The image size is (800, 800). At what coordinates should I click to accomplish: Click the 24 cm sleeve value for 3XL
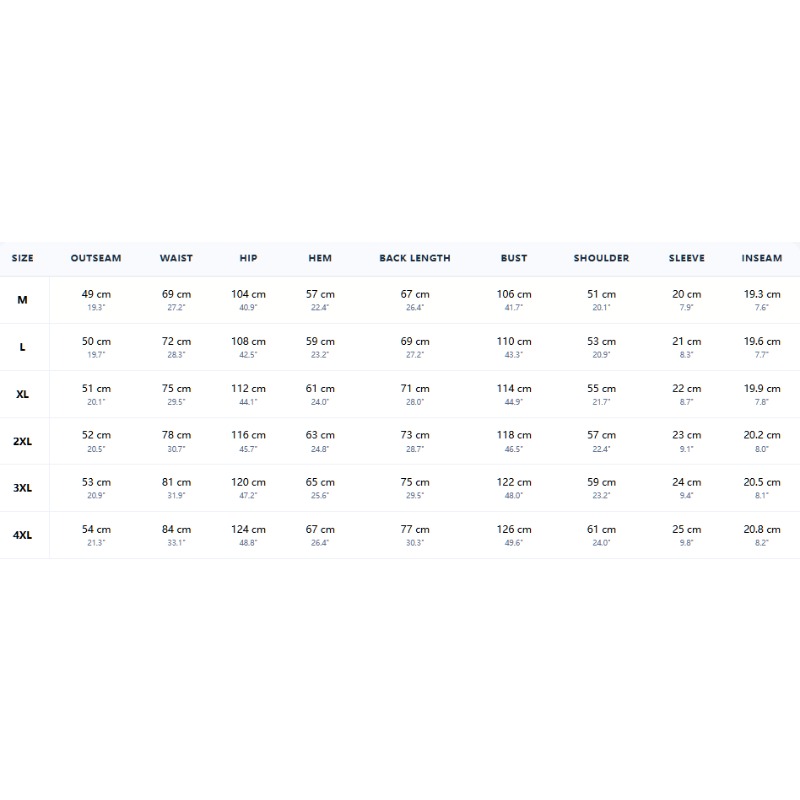[686, 482]
